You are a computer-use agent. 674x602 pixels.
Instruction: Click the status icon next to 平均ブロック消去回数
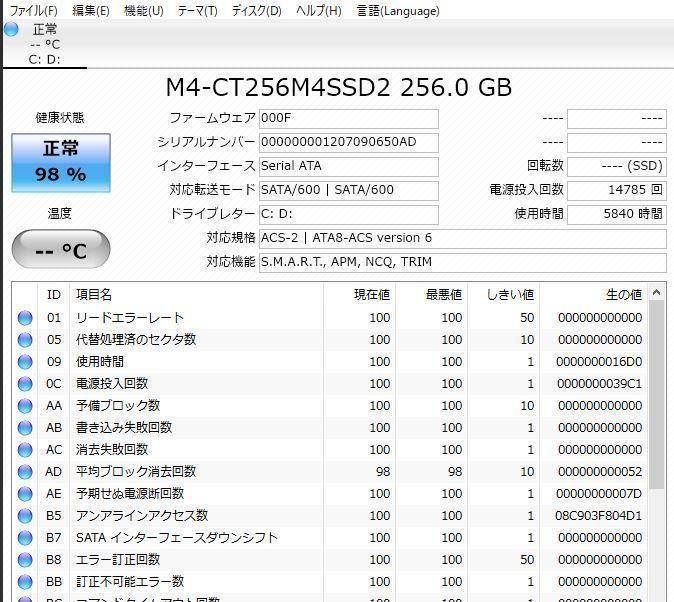click(25, 472)
